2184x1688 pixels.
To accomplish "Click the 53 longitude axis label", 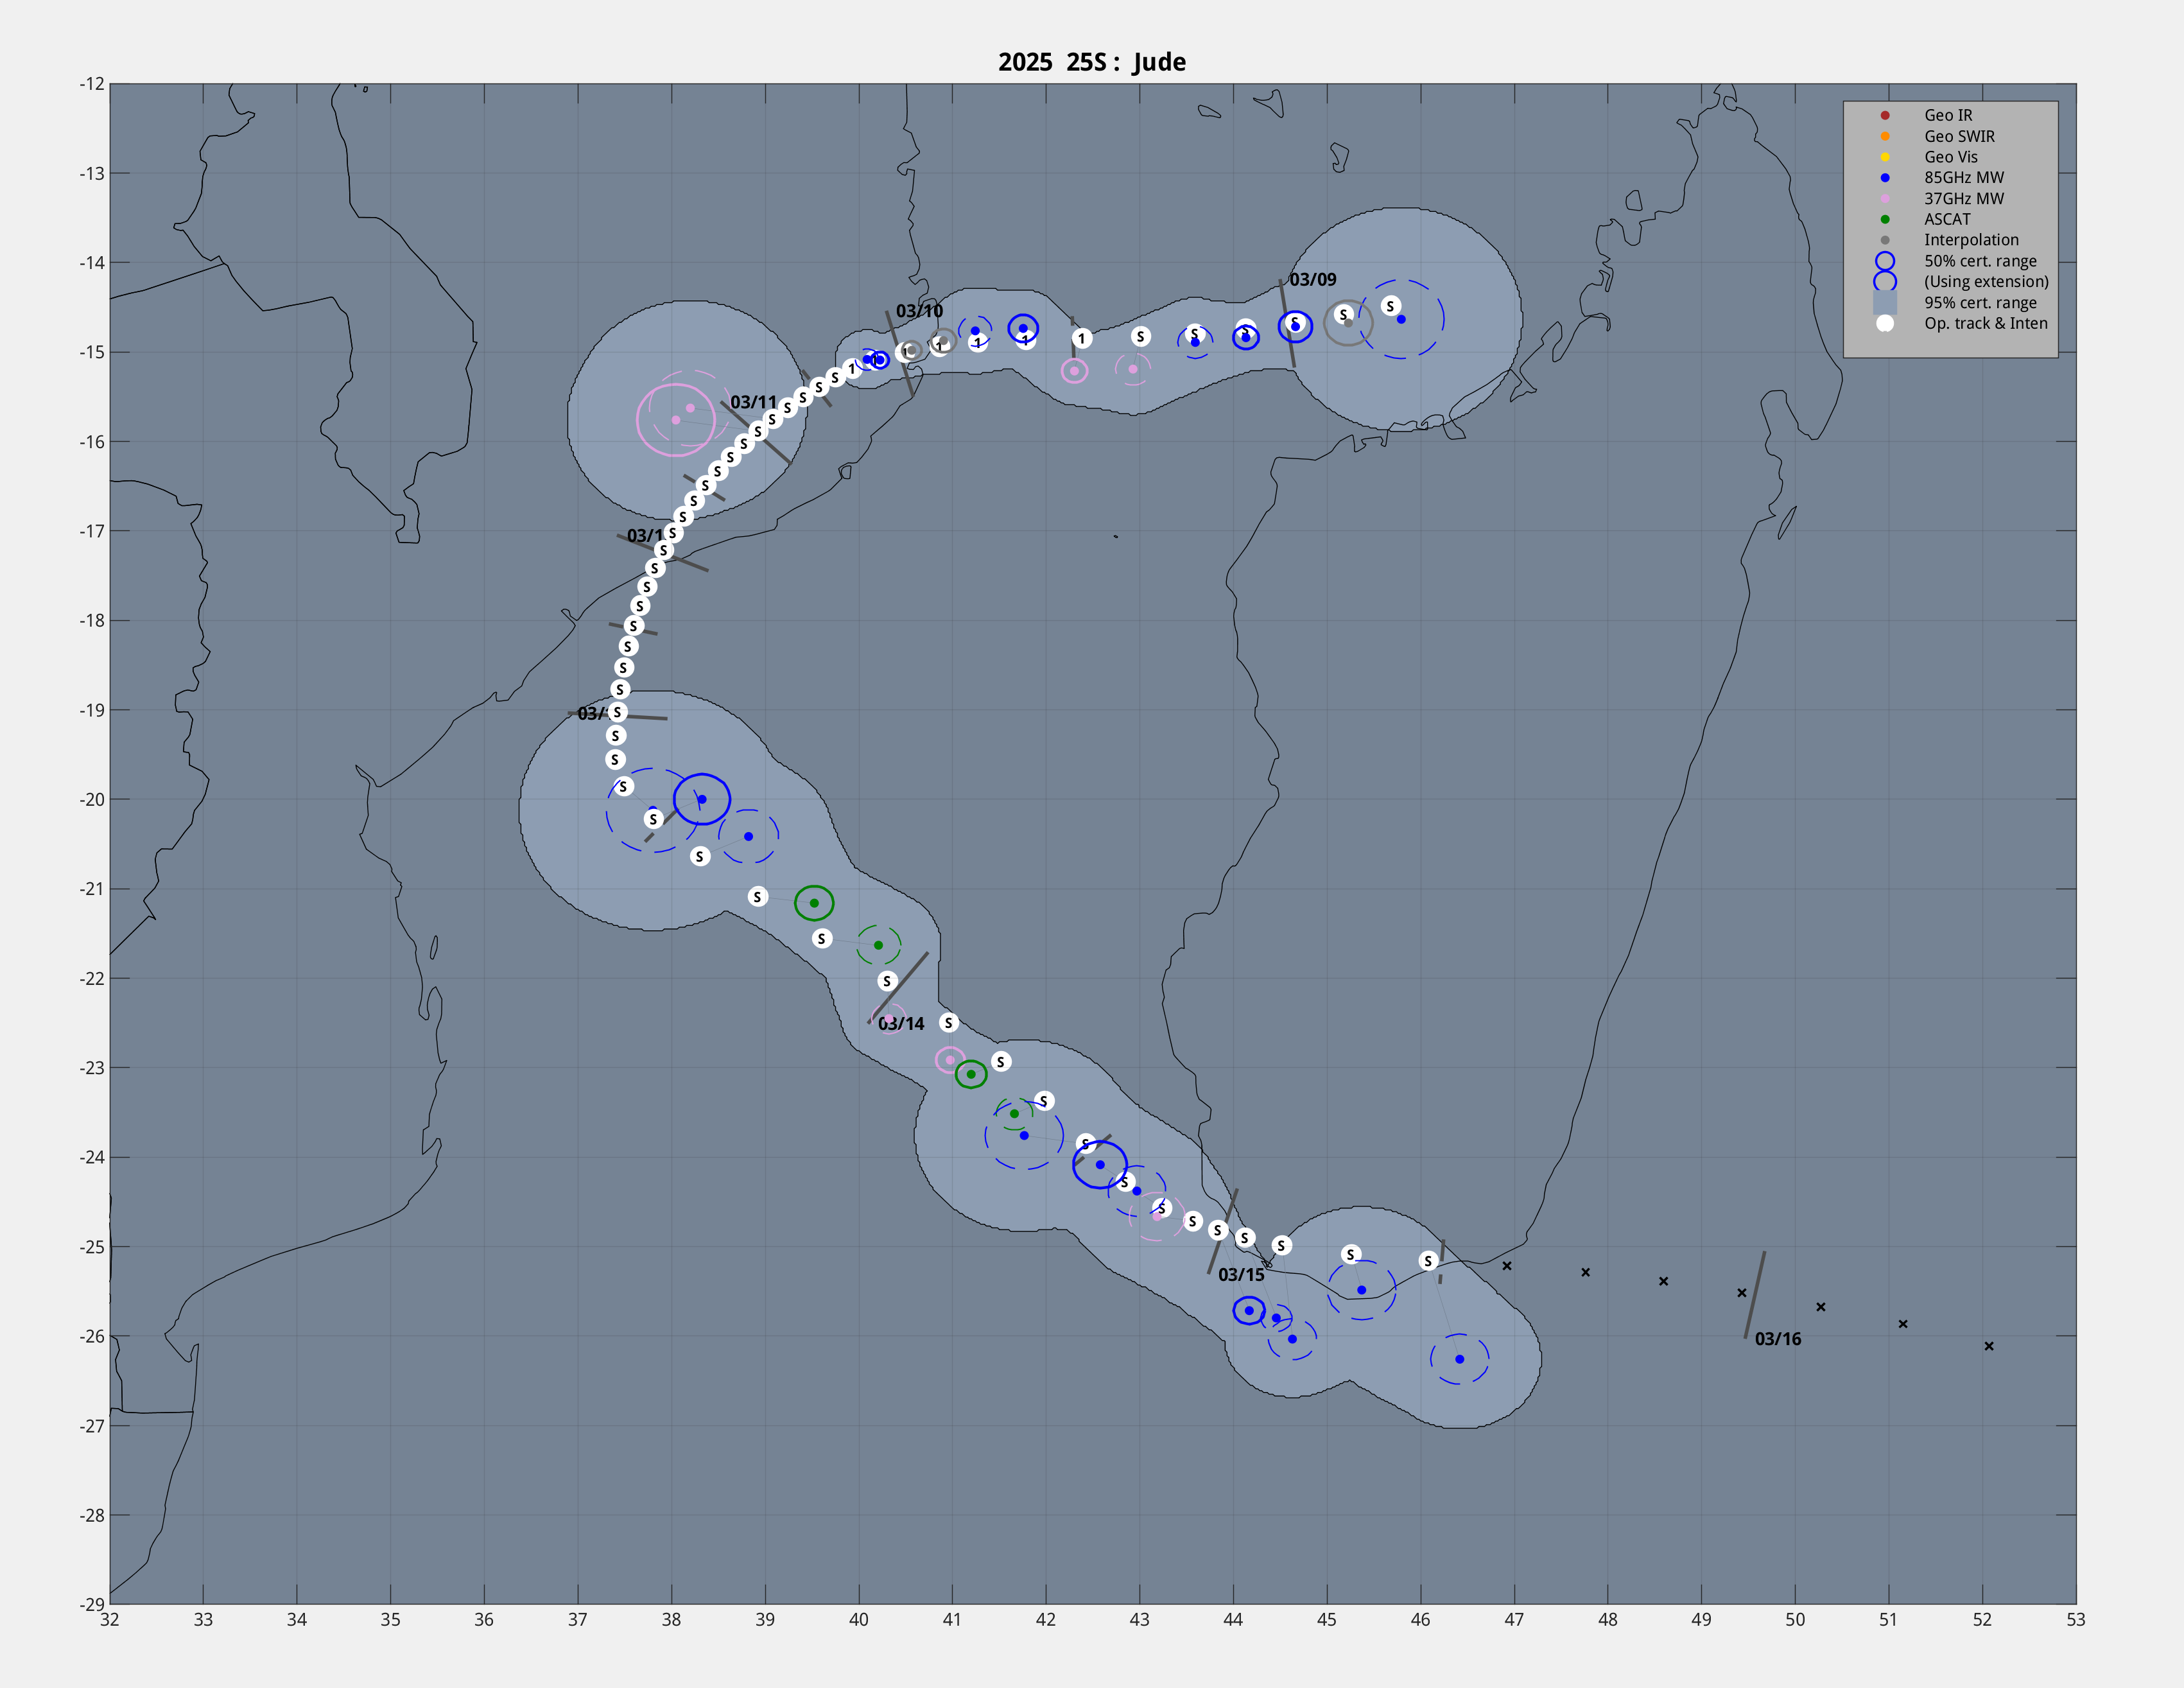I will point(2076,1620).
